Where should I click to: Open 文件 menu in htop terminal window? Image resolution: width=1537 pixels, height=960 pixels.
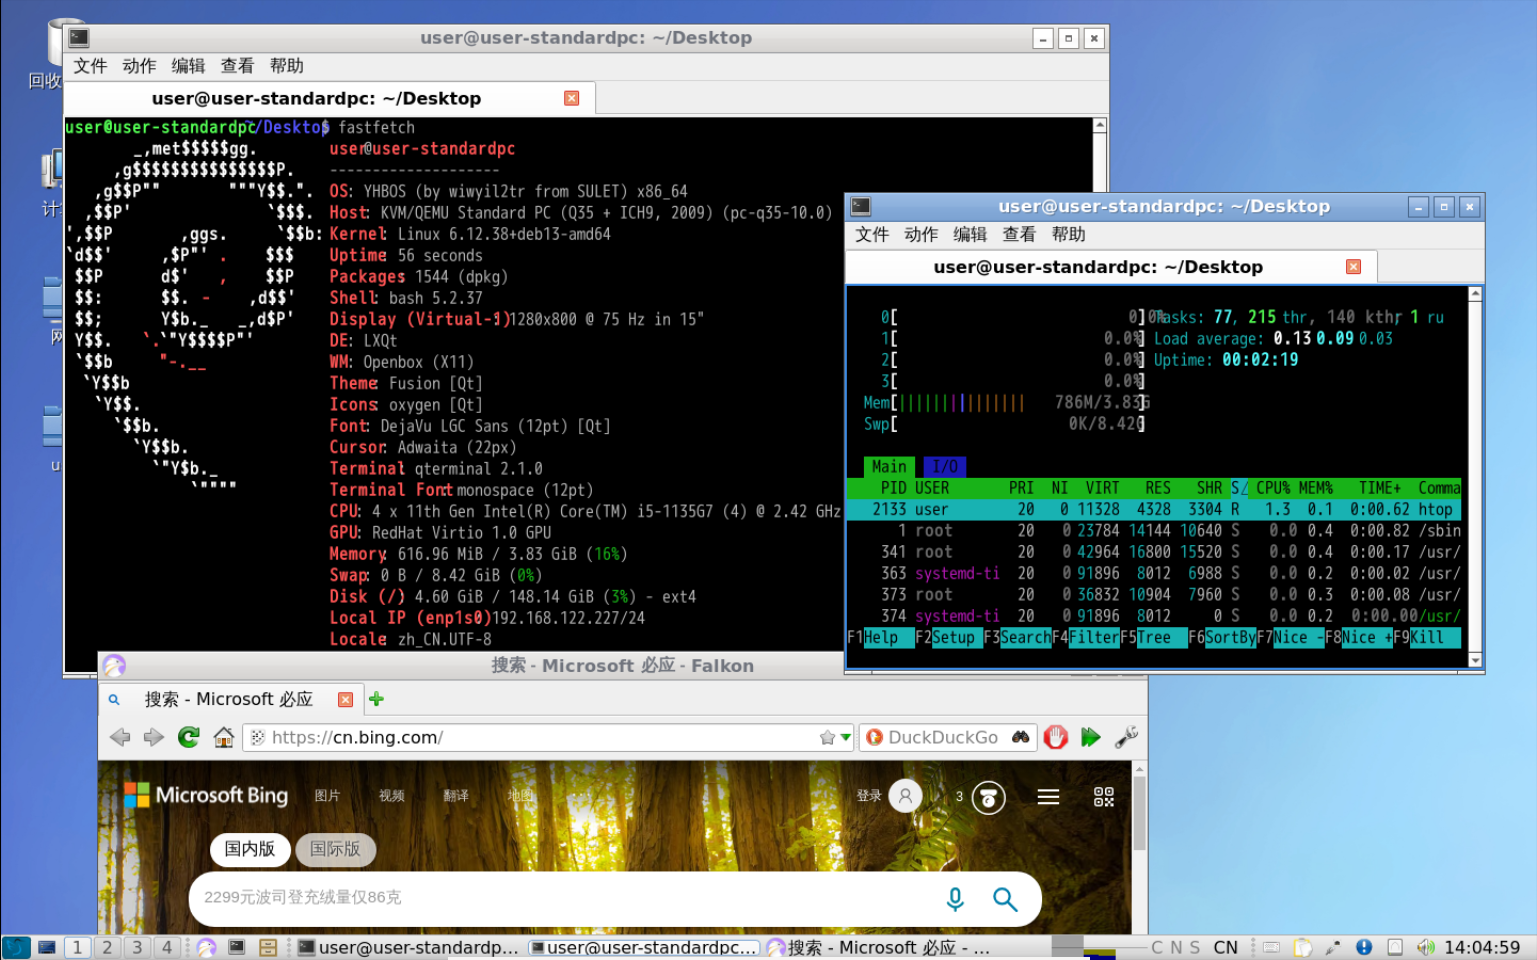[872, 234]
